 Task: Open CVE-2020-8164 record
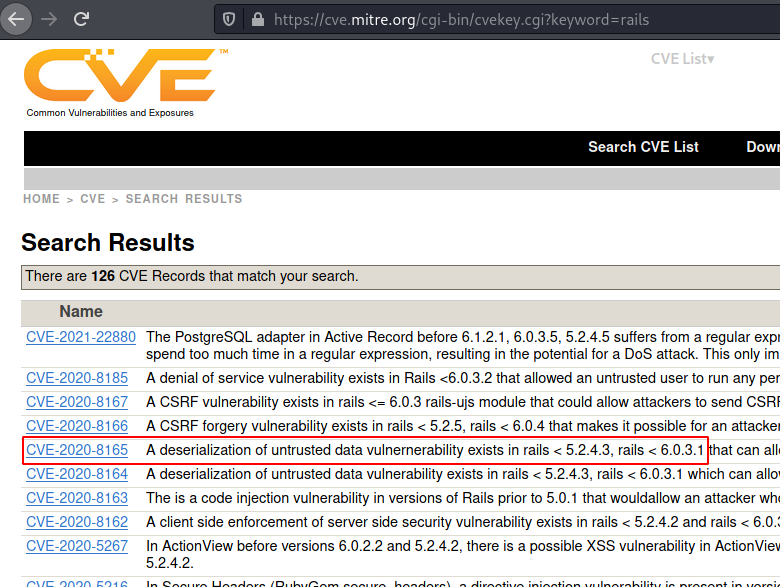(77, 474)
